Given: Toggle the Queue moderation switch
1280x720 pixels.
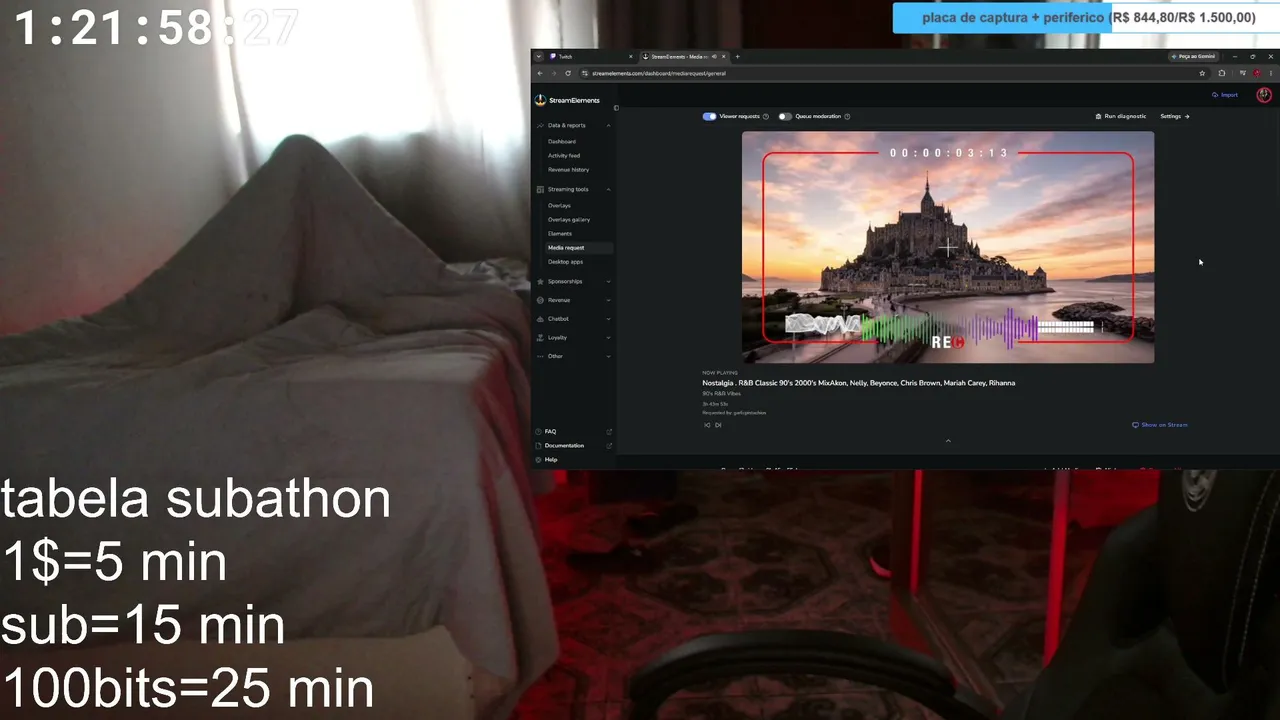Looking at the screenshot, I should pyautogui.click(x=785, y=116).
